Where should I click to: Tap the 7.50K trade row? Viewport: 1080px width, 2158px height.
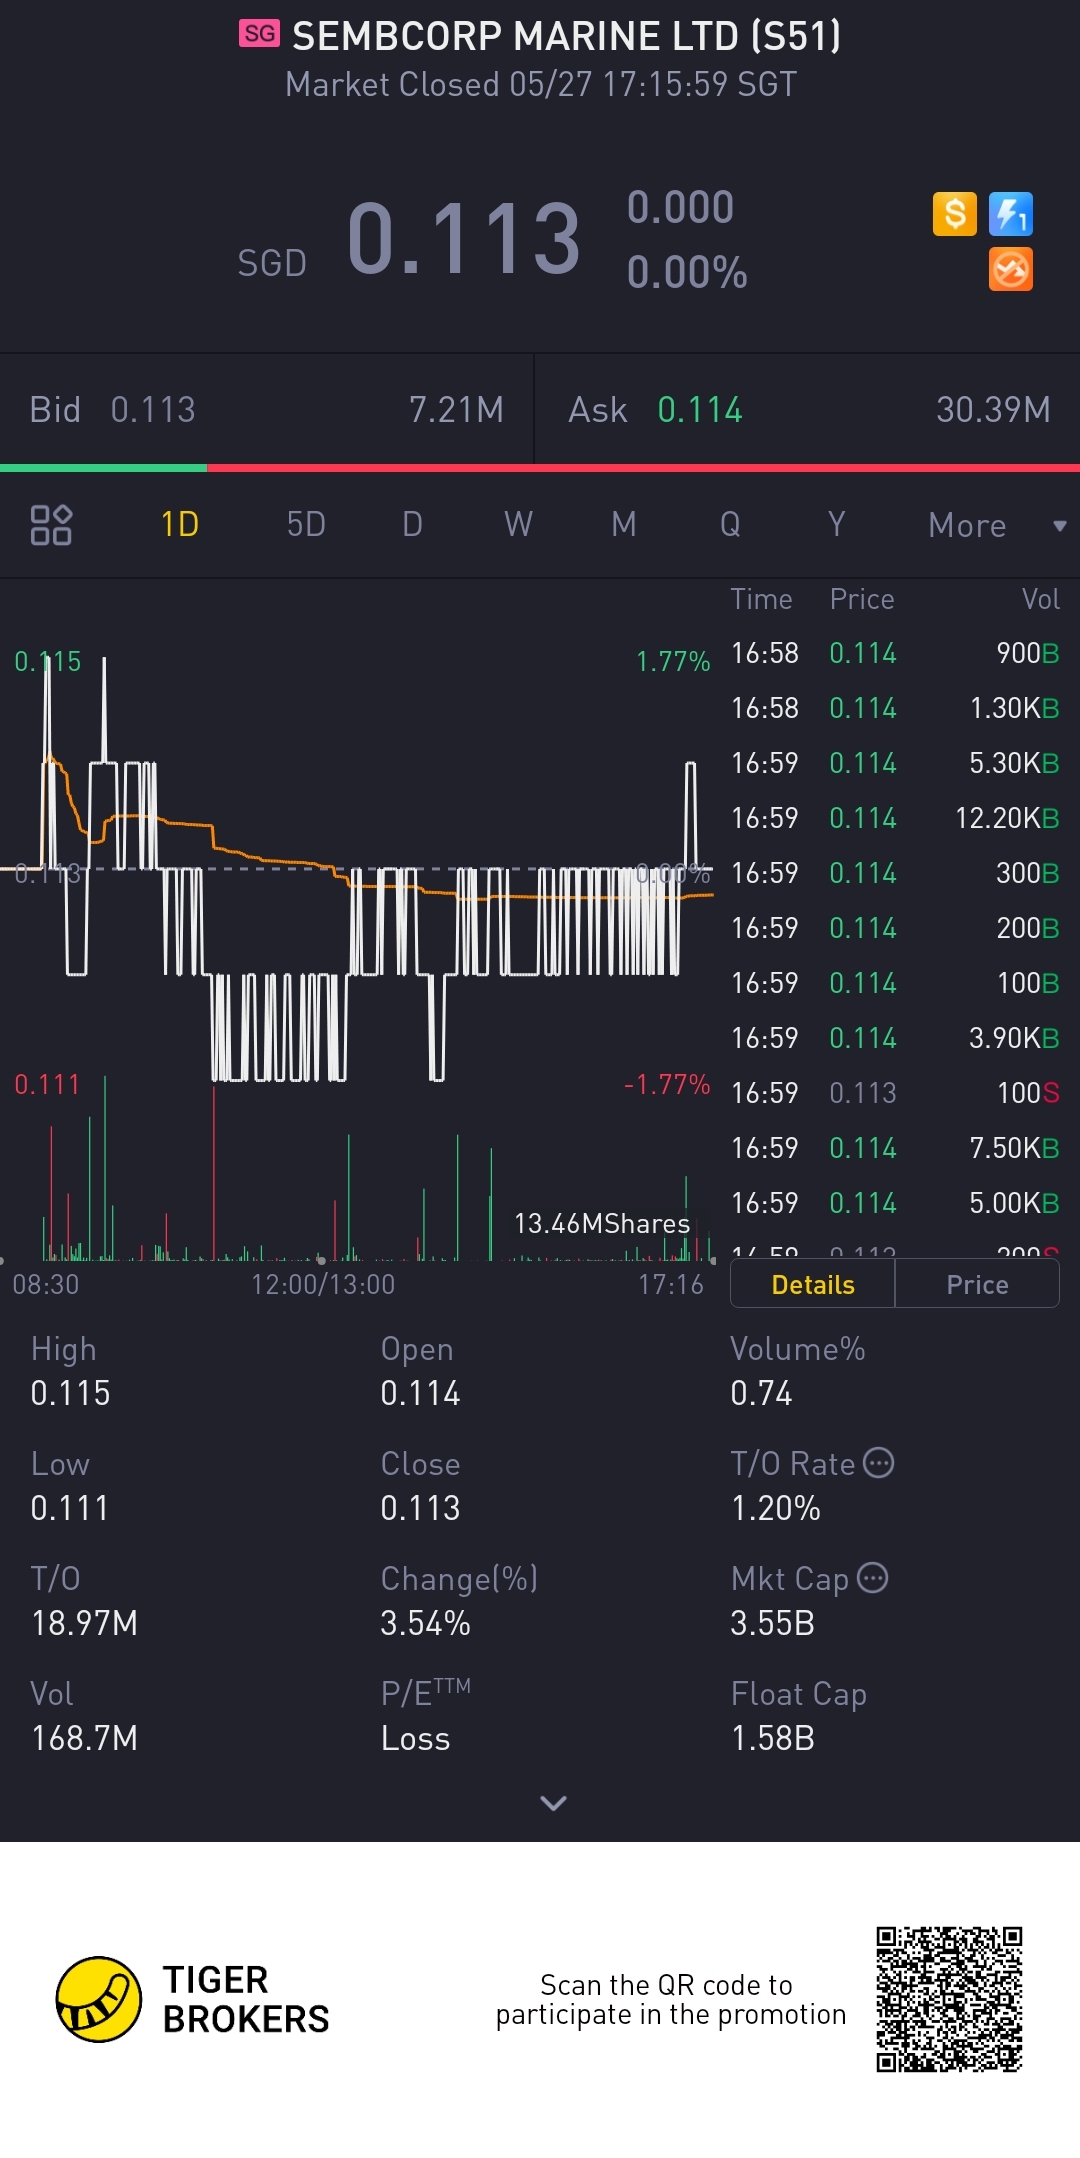coord(895,1148)
